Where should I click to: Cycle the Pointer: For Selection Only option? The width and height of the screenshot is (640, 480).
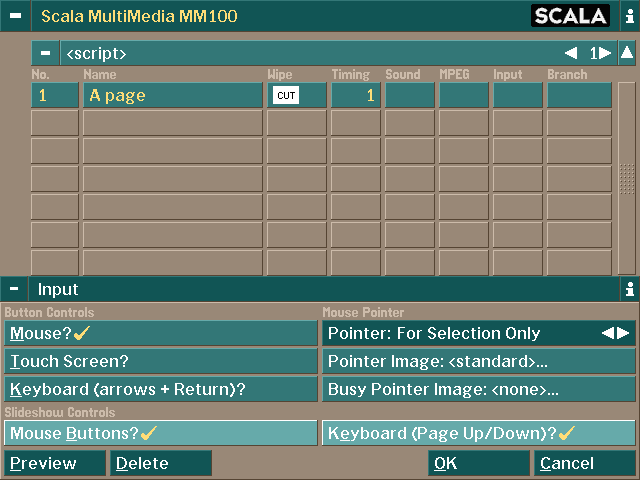coord(478,333)
